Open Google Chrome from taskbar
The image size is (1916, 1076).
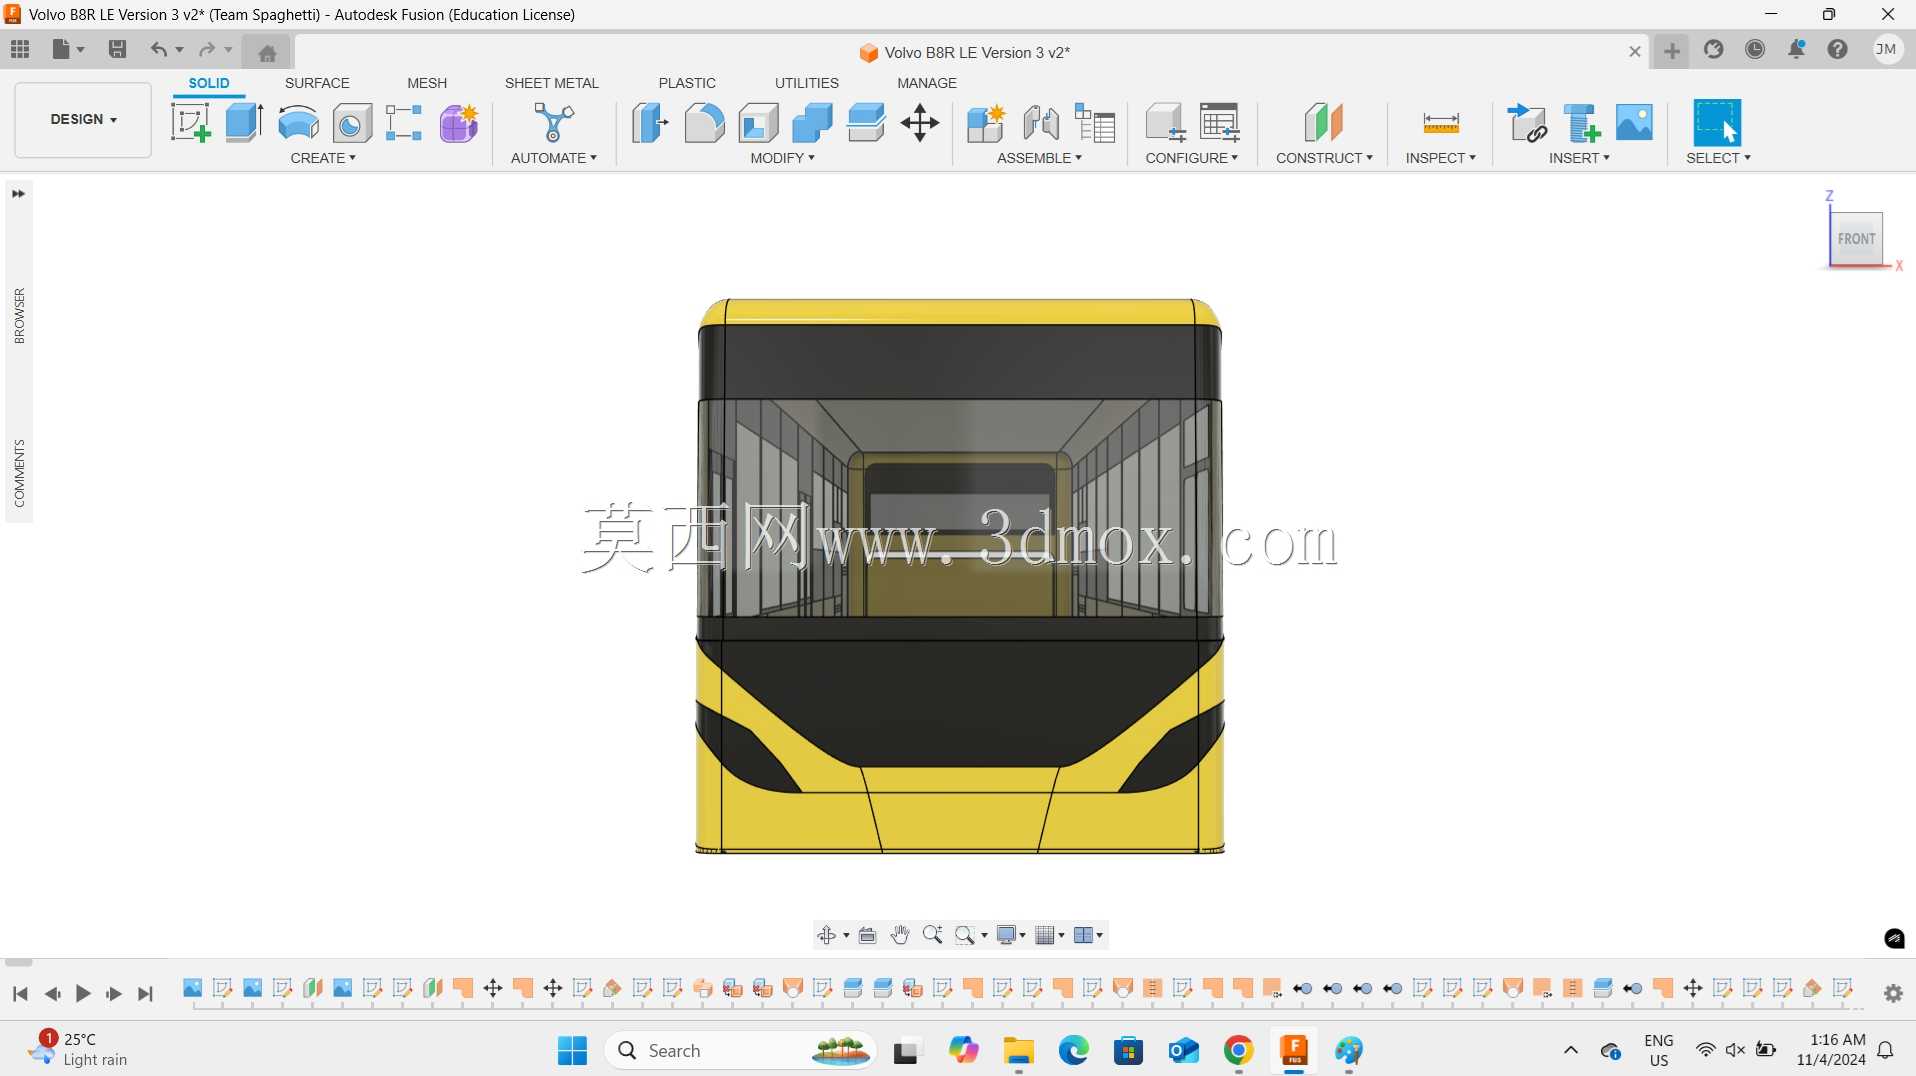pyautogui.click(x=1238, y=1050)
